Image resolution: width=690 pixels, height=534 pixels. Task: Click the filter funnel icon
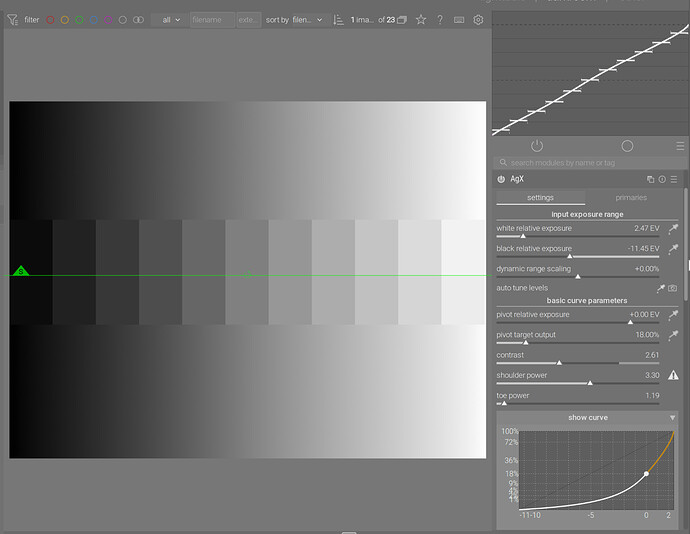pyautogui.click(x=13, y=20)
